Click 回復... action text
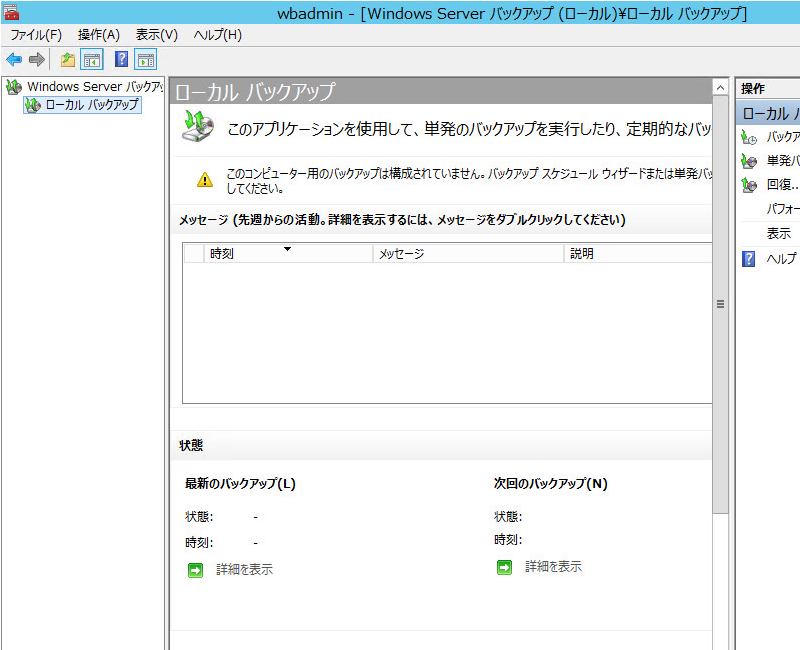This screenshot has height=650, width=800. coord(782,184)
